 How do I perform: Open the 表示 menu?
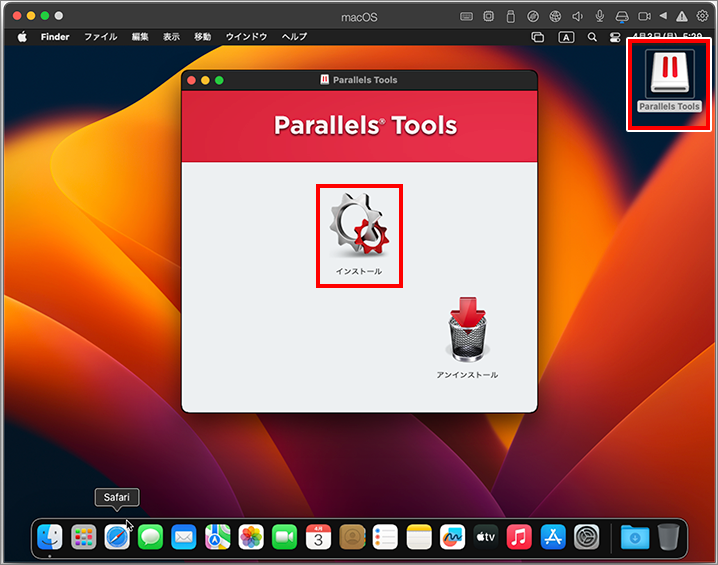(x=171, y=37)
